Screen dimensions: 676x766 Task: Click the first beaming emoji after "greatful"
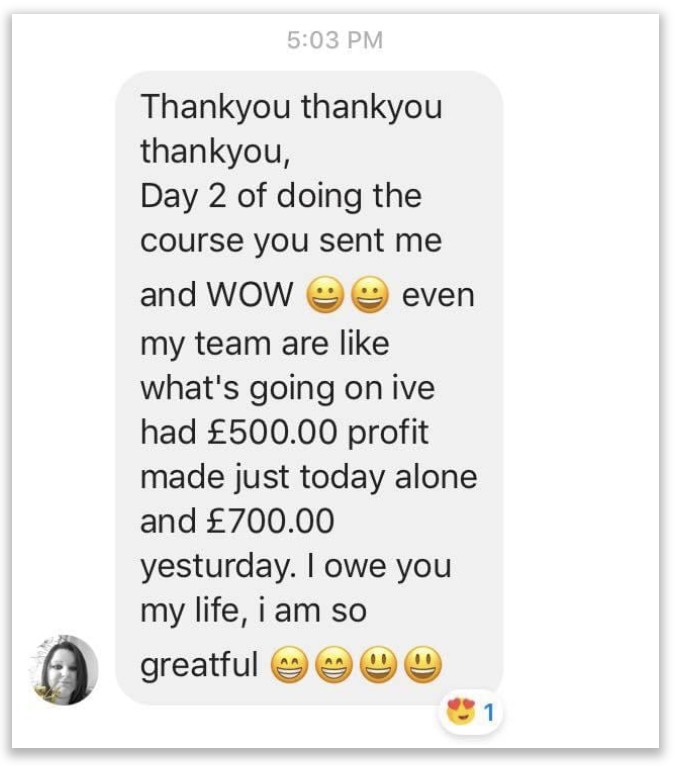point(289,665)
